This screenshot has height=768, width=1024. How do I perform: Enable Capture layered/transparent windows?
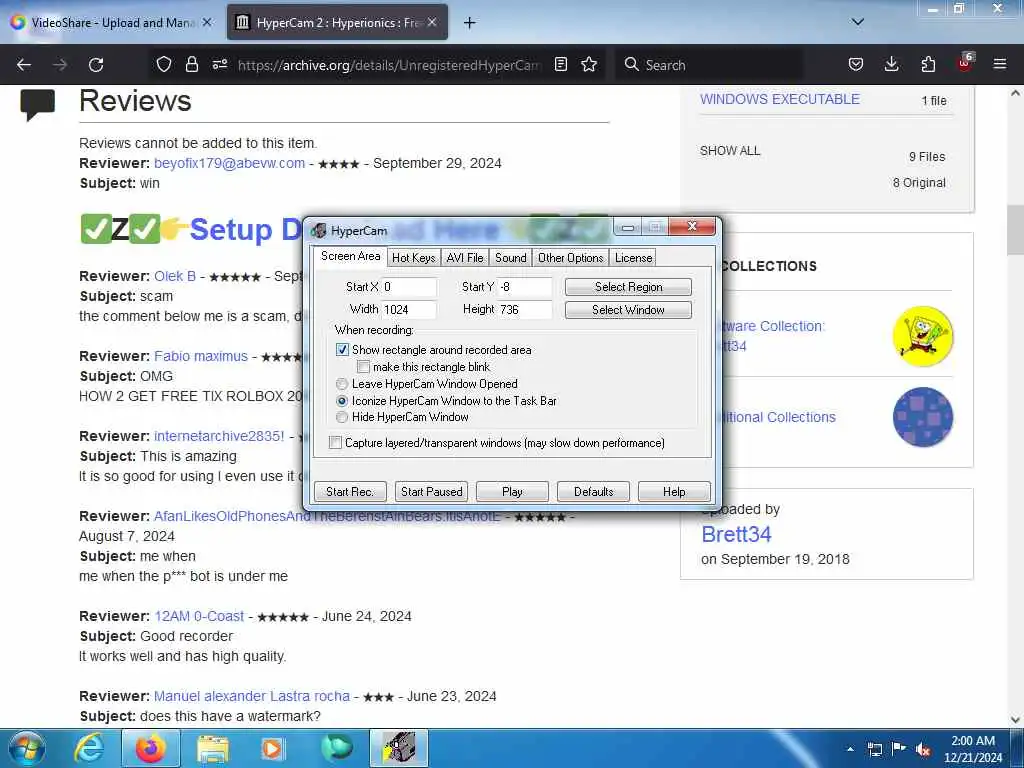tap(336, 442)
